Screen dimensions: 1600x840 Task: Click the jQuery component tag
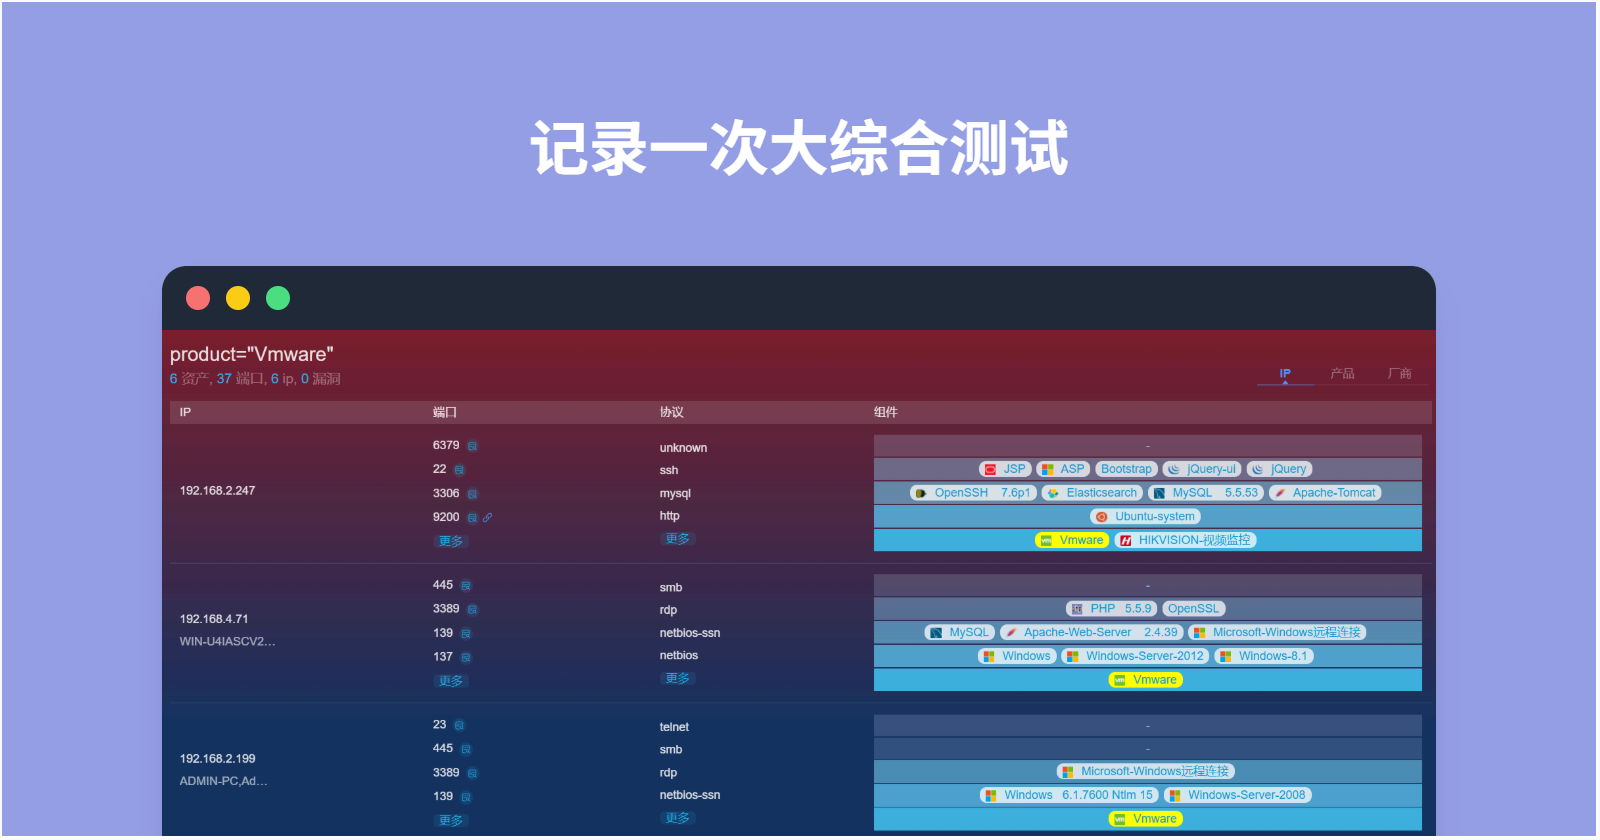point(1279,469)
